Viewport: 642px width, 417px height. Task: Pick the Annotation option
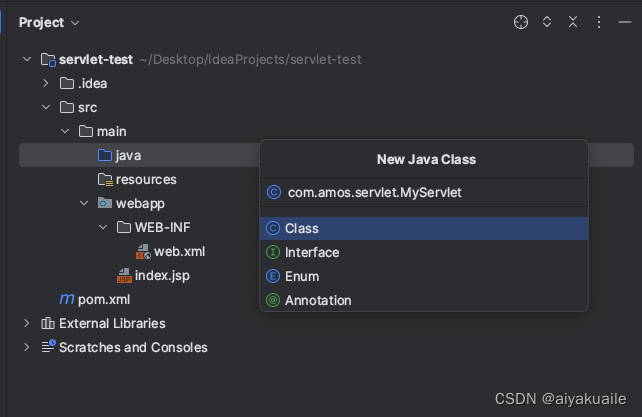coord(424,300)
